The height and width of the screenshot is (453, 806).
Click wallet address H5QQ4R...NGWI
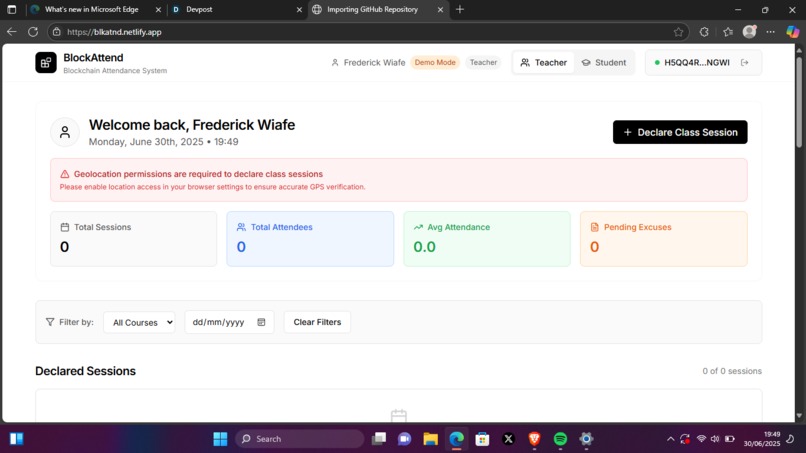pyautogui.click(x=697, y=63)
